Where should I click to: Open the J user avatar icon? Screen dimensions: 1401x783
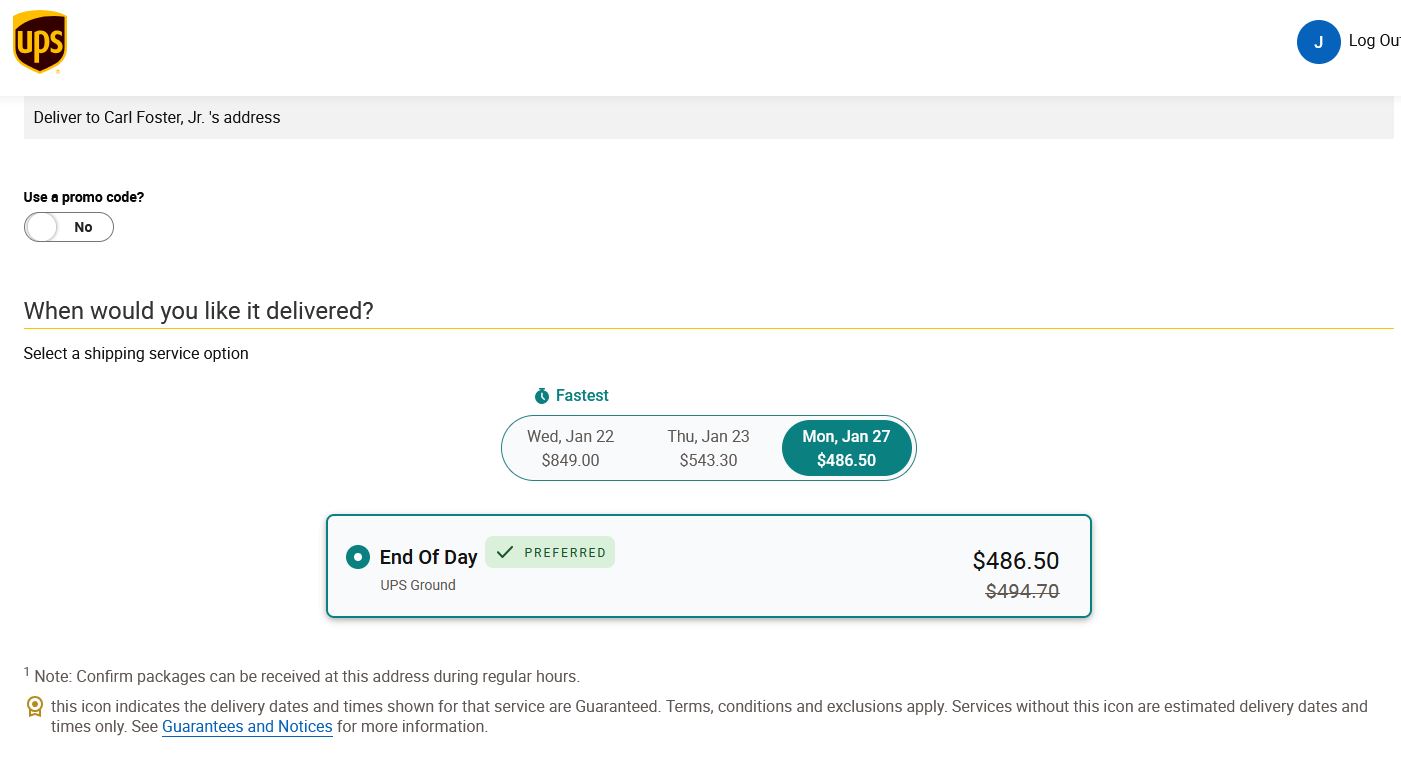(x=1318, y=42)
